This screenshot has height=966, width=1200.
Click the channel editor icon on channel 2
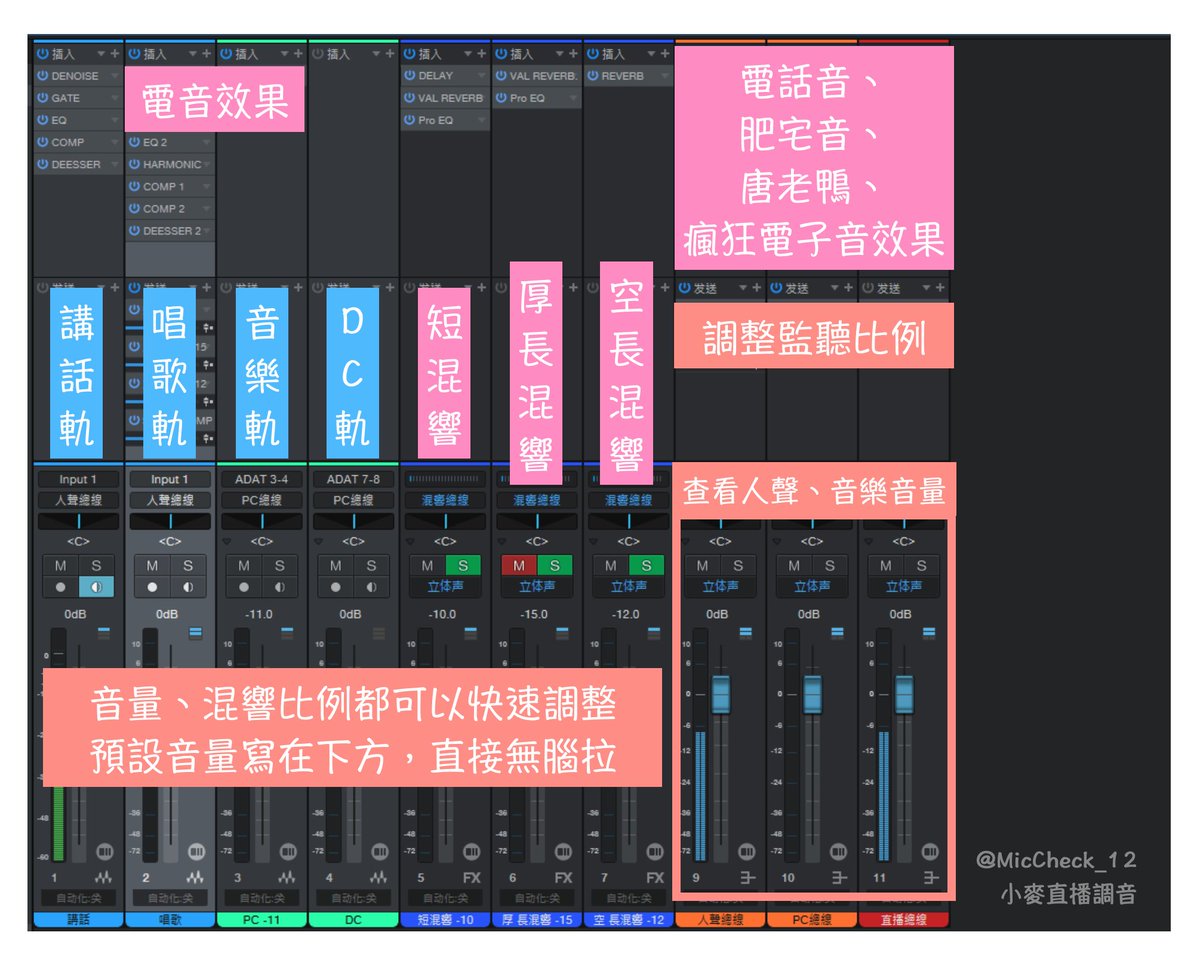coord(196,851)
